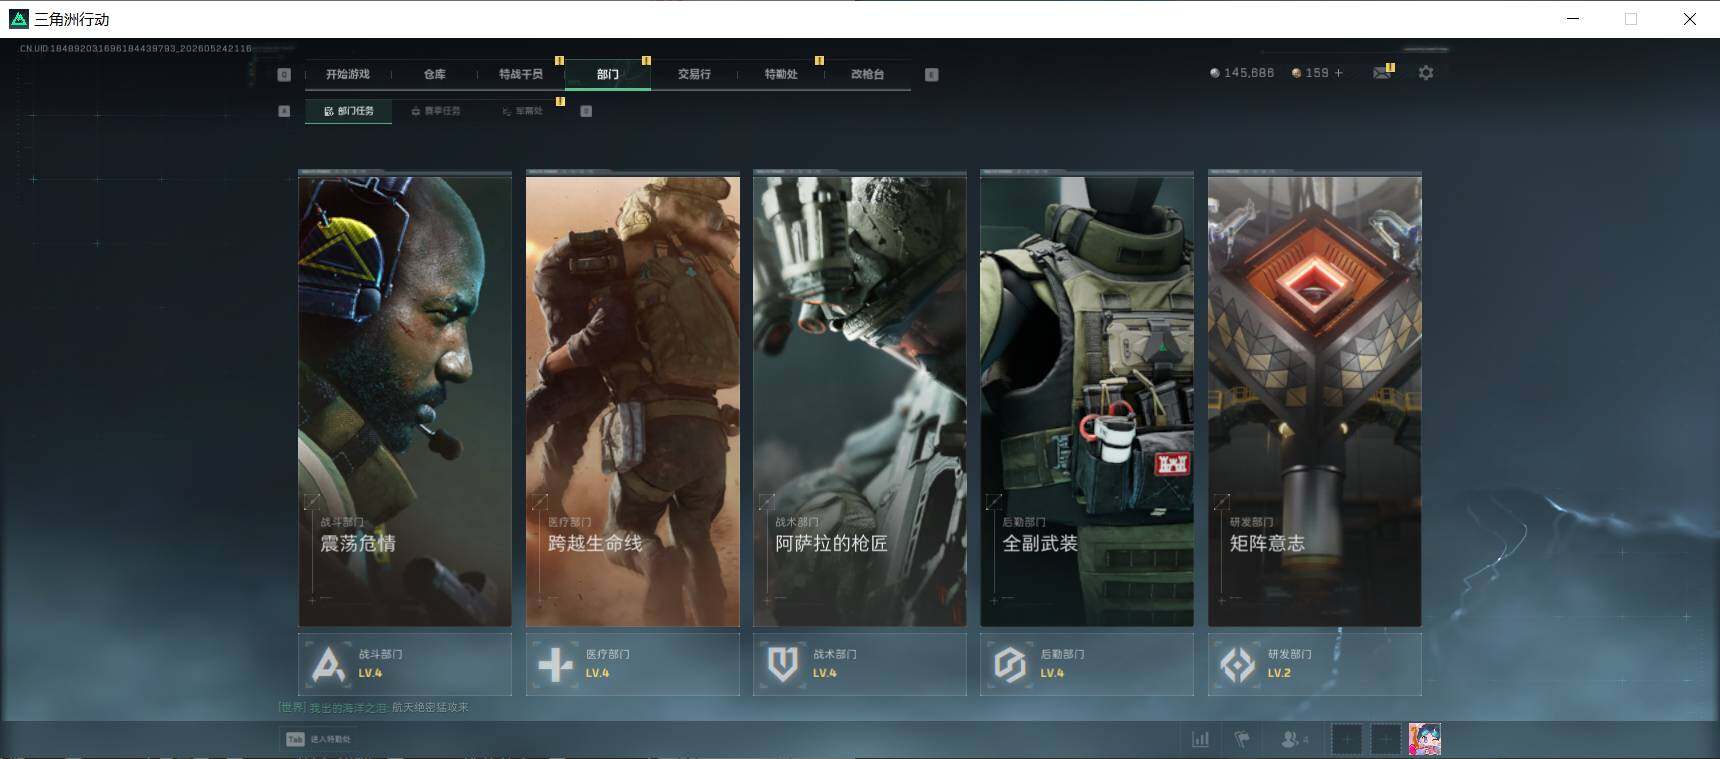
Task: Open the settings gear
Action: click(1426, 73)
